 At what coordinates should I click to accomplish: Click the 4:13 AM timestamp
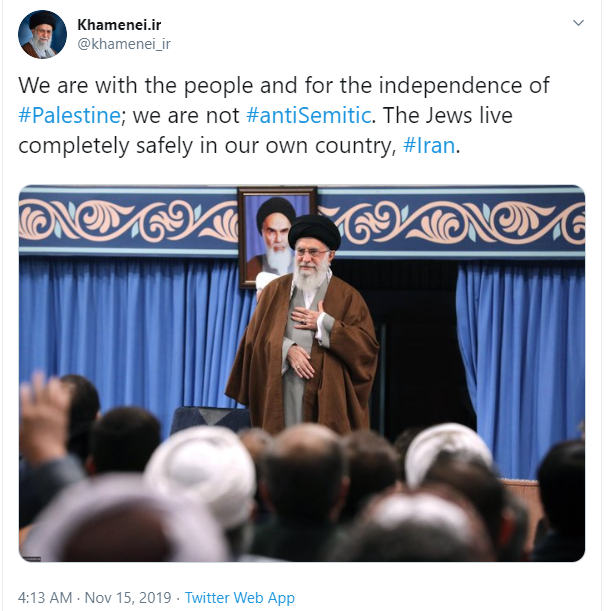pyautogui.click(x=45, y=598)
